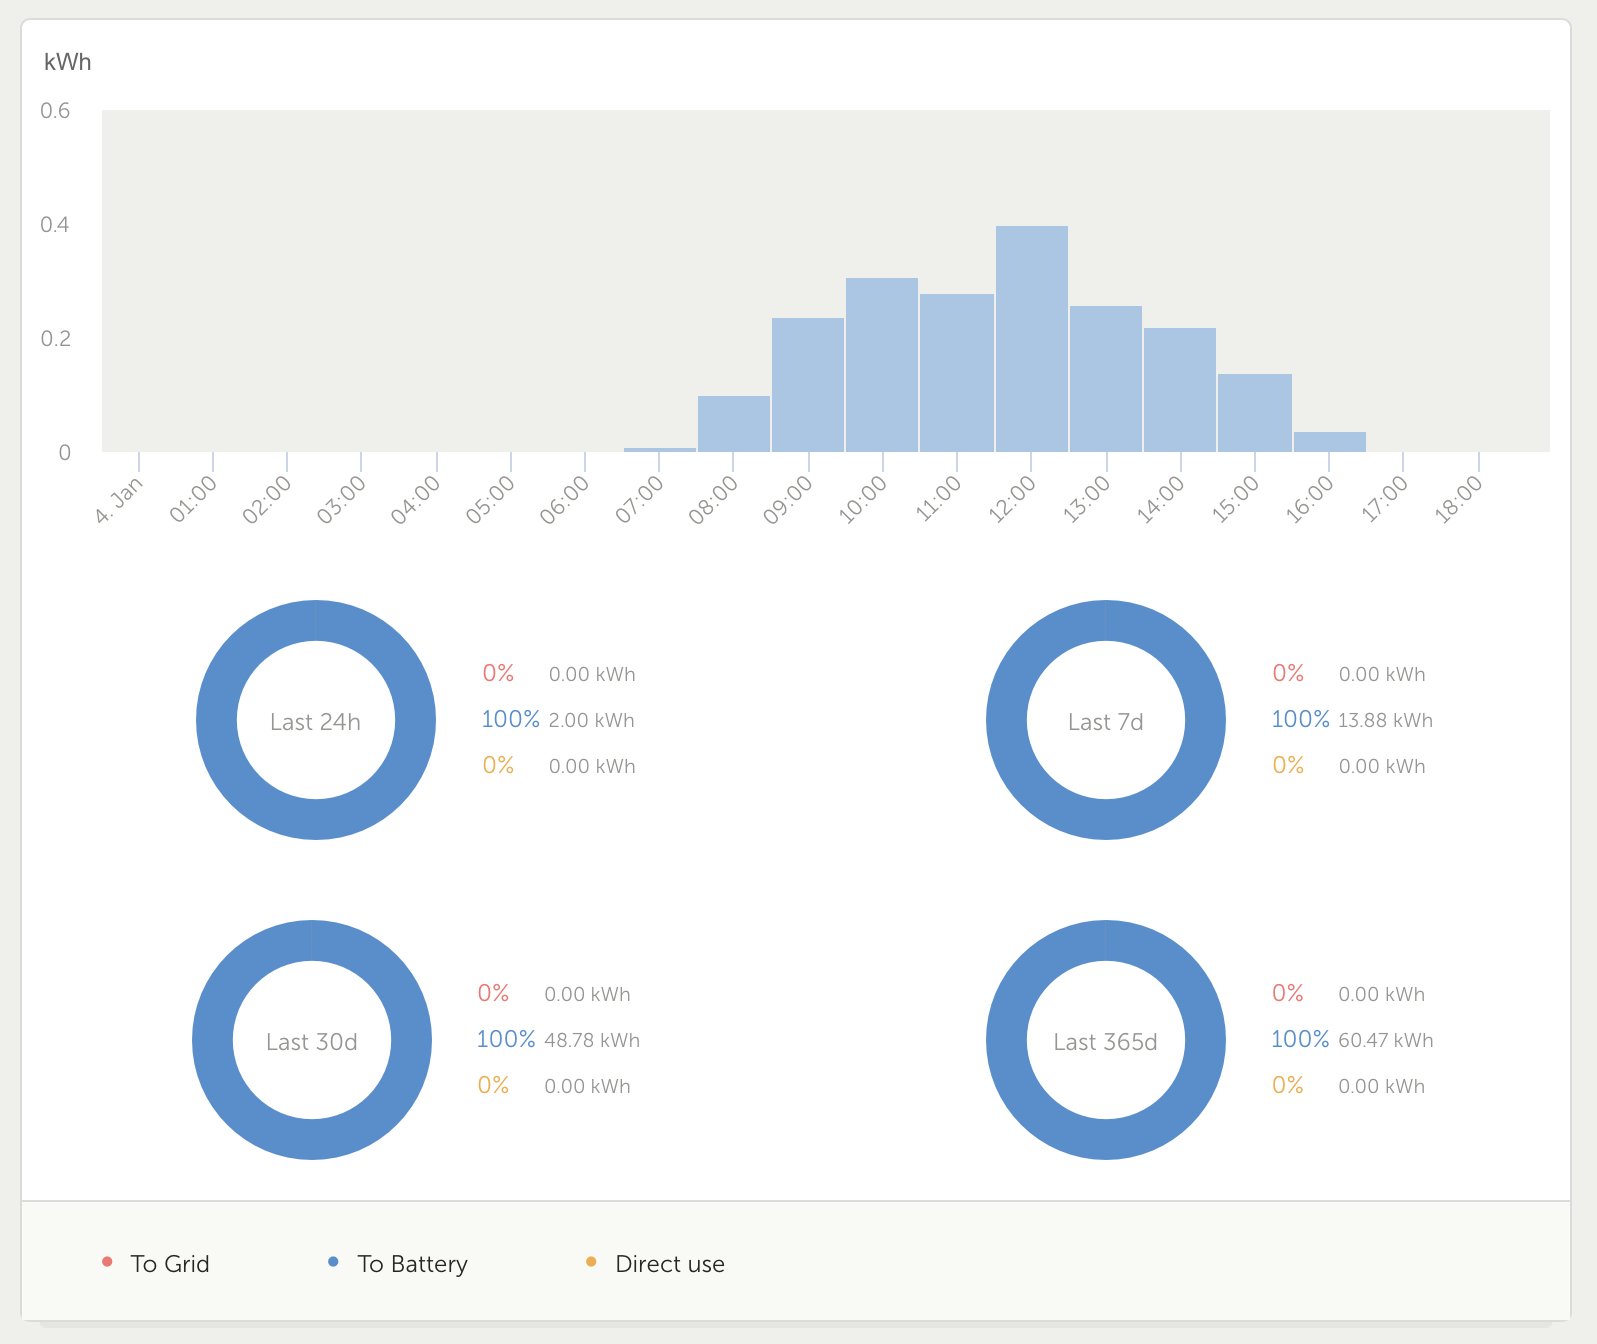Image resolution: width=1597 pixels, height=1344 pixels.
Task: Click the 100% label beside Last 24h
Action: 510,719
